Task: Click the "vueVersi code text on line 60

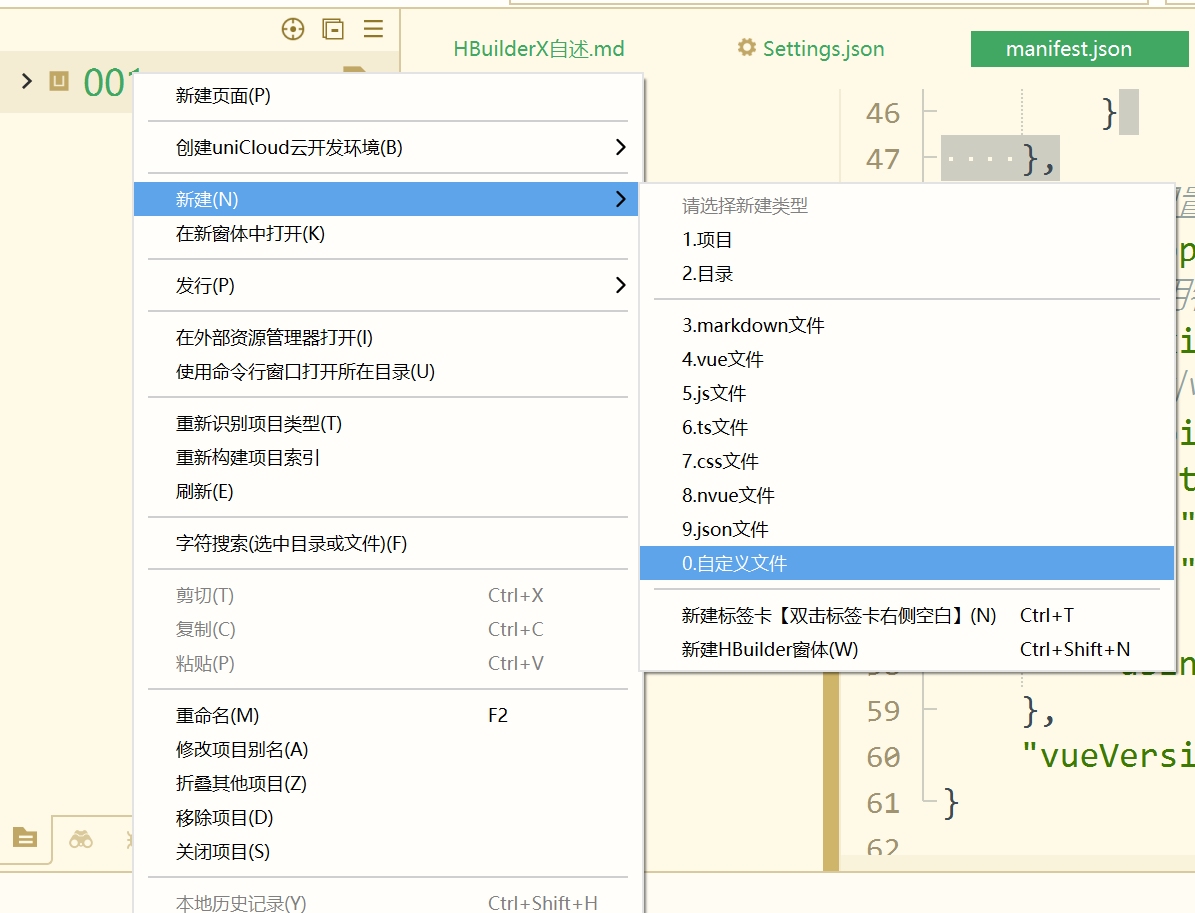Action: (1107, 755)
